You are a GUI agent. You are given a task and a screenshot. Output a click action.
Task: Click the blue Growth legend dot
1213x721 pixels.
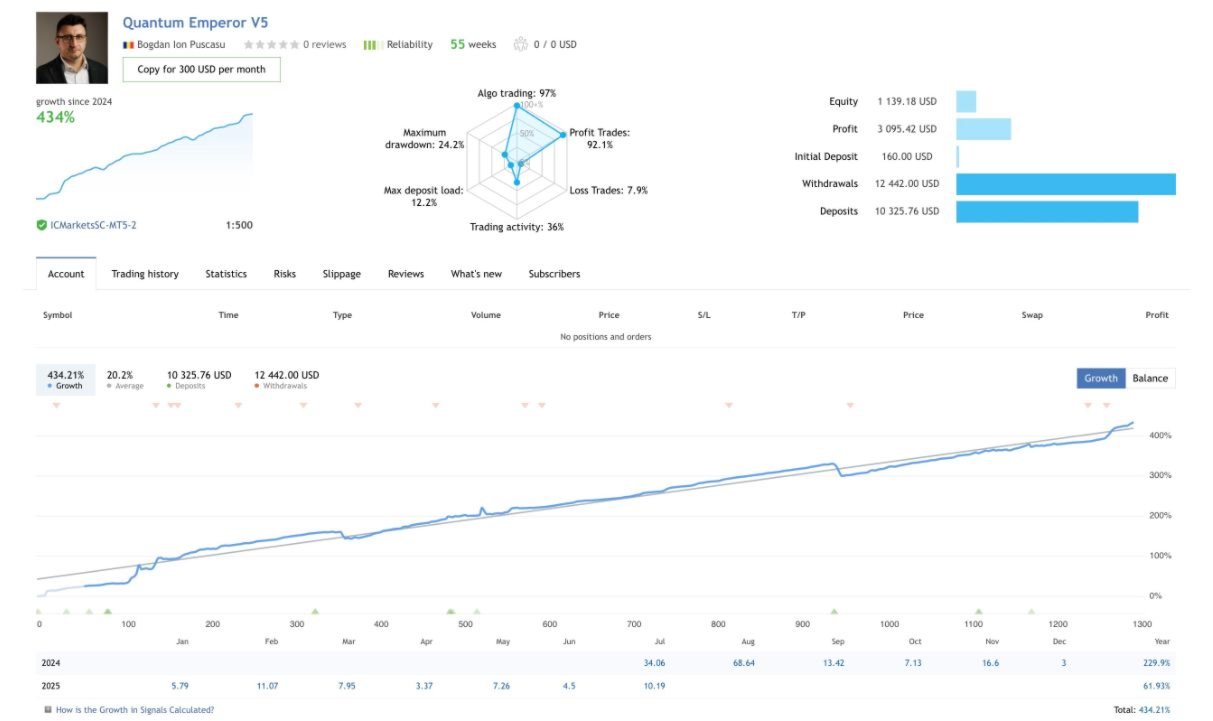pos(50,386)
